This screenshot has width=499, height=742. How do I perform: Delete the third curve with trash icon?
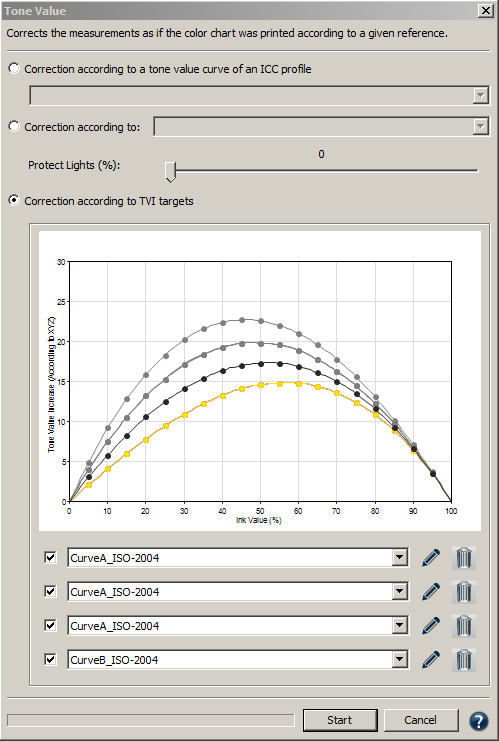pos(463,626)
